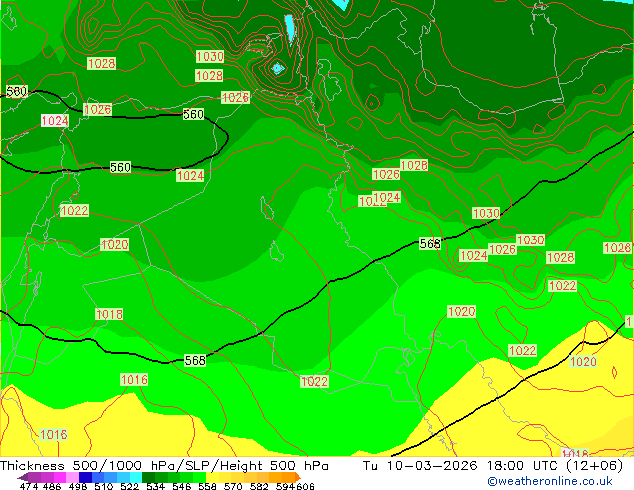Viewport: 634px width, 490px height.
Task: Click the forecast time 'Tu 10-03-2026 18:00 UTC (12+06)'
Action: click(493, 466)
